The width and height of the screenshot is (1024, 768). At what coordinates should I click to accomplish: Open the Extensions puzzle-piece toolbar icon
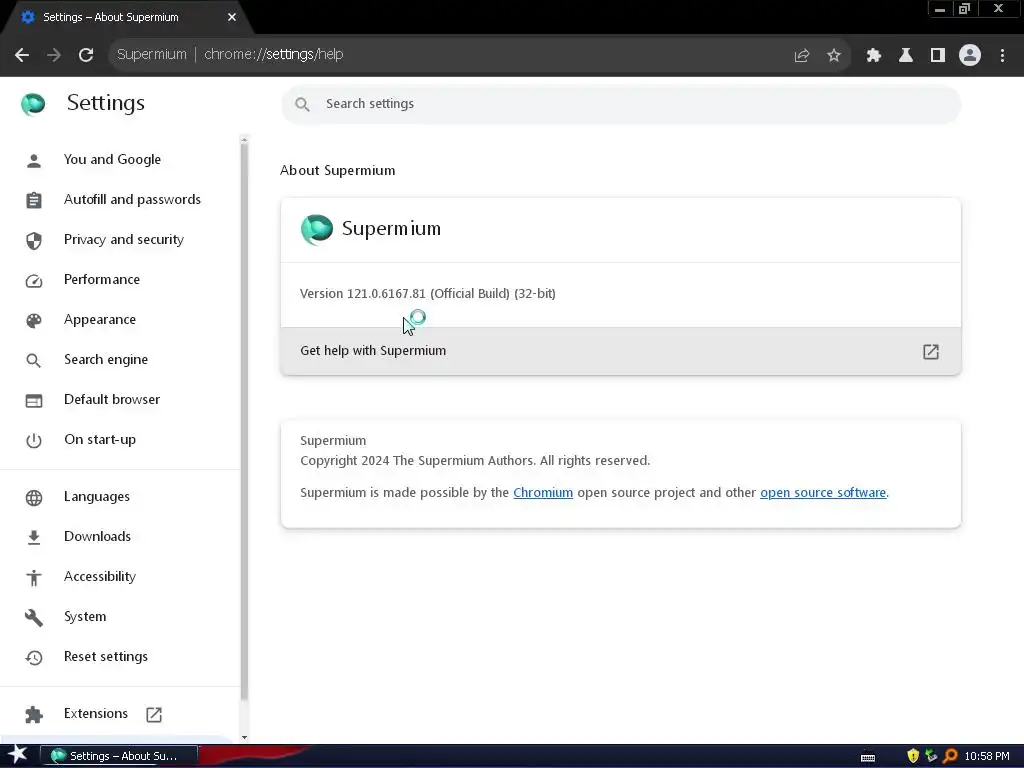(x=873, y=56)
